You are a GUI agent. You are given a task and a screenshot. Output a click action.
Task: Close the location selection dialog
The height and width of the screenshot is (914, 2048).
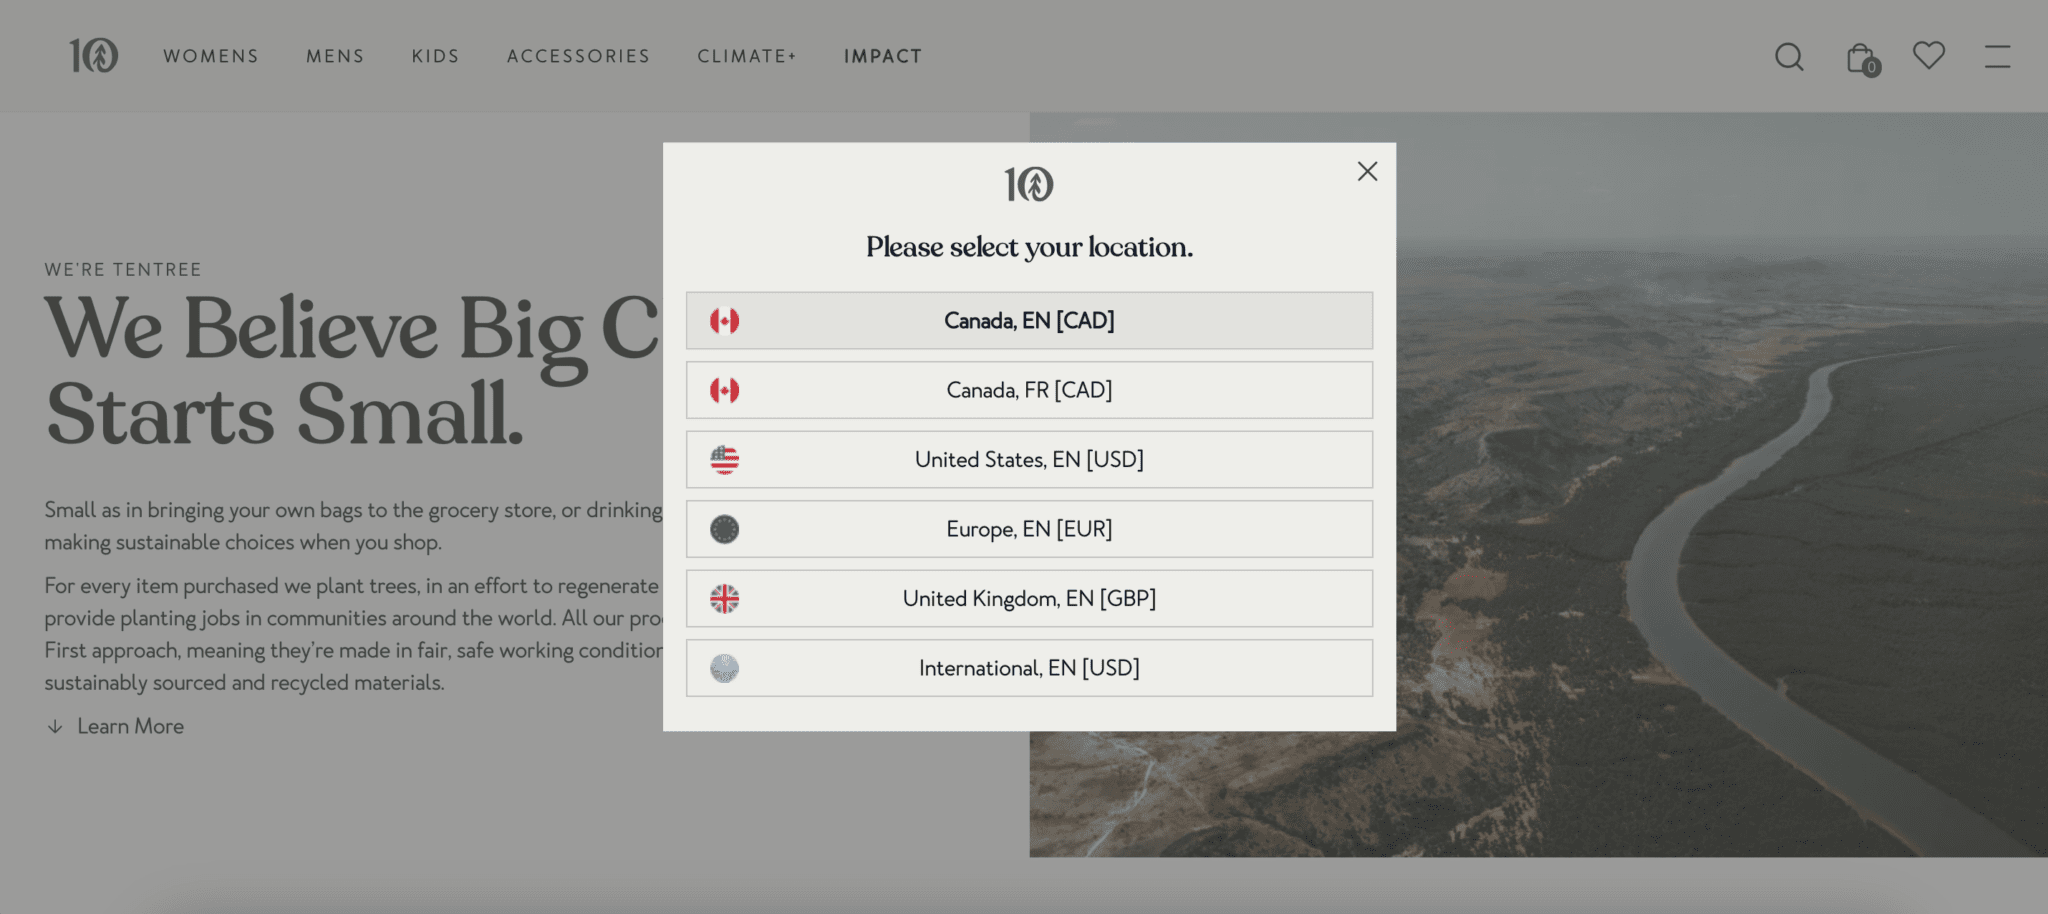(x=1367, y=171)
